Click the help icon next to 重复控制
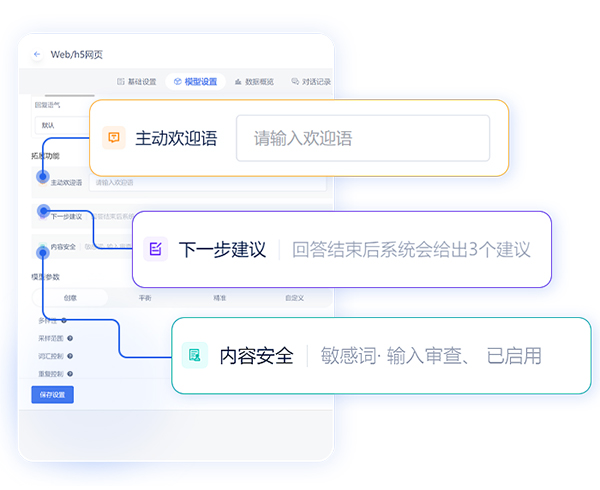600x490 pixels. coord(70,374)
